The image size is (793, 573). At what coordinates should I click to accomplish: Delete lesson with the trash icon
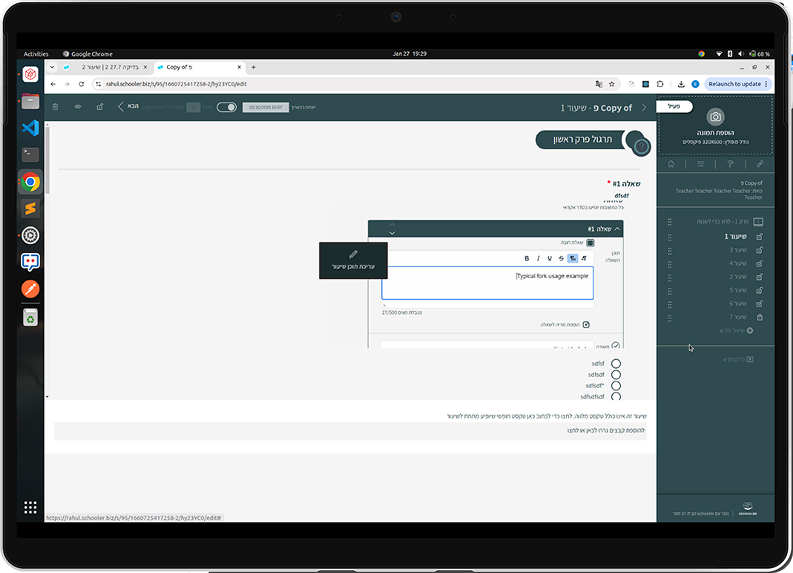(56, 107)
